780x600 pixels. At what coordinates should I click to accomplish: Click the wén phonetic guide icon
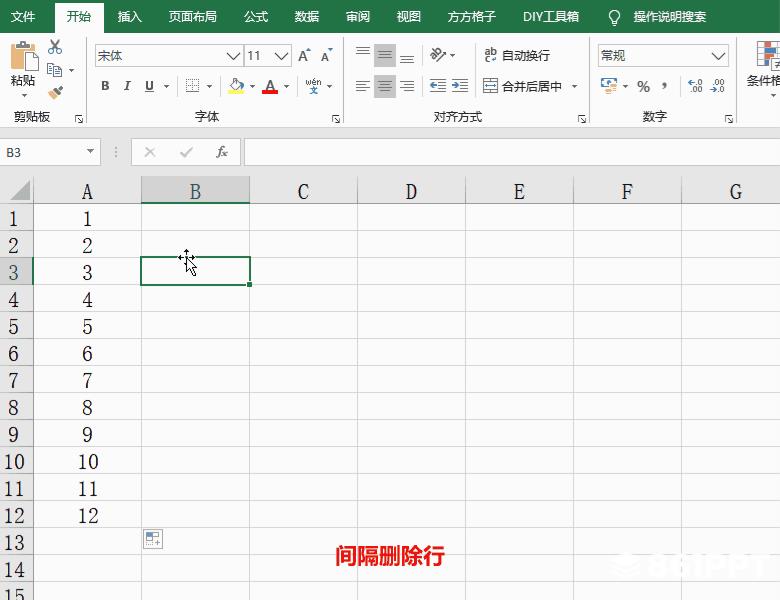(x=313, y=86)
